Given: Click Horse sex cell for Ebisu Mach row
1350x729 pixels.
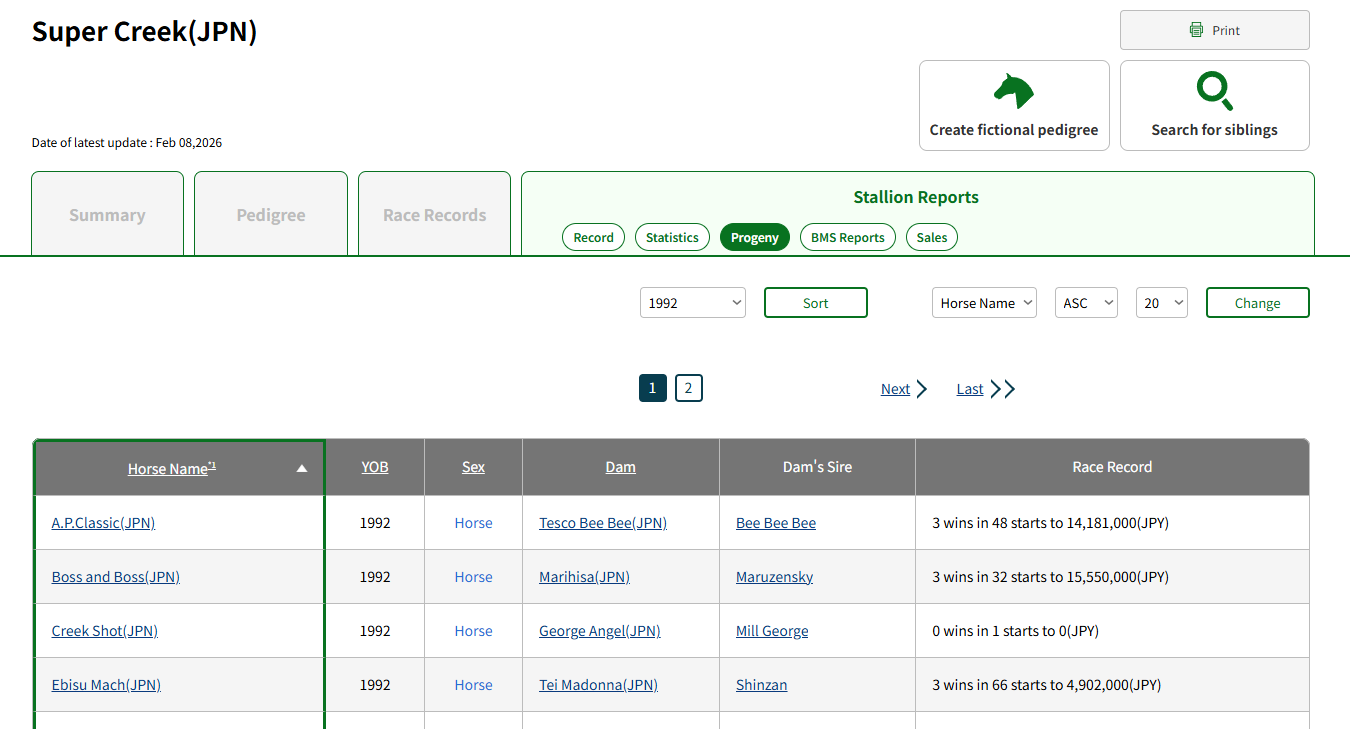Looking at the screenshot, I should pyautogui.click(x=473, y=685).
